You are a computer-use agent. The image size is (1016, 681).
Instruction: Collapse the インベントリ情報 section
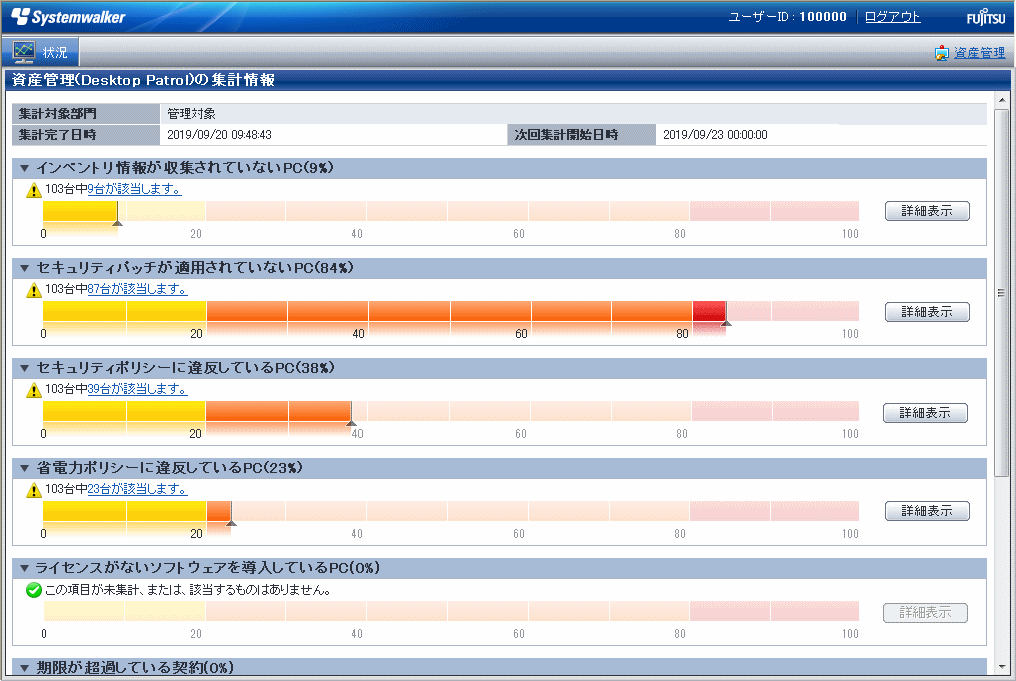25,168
